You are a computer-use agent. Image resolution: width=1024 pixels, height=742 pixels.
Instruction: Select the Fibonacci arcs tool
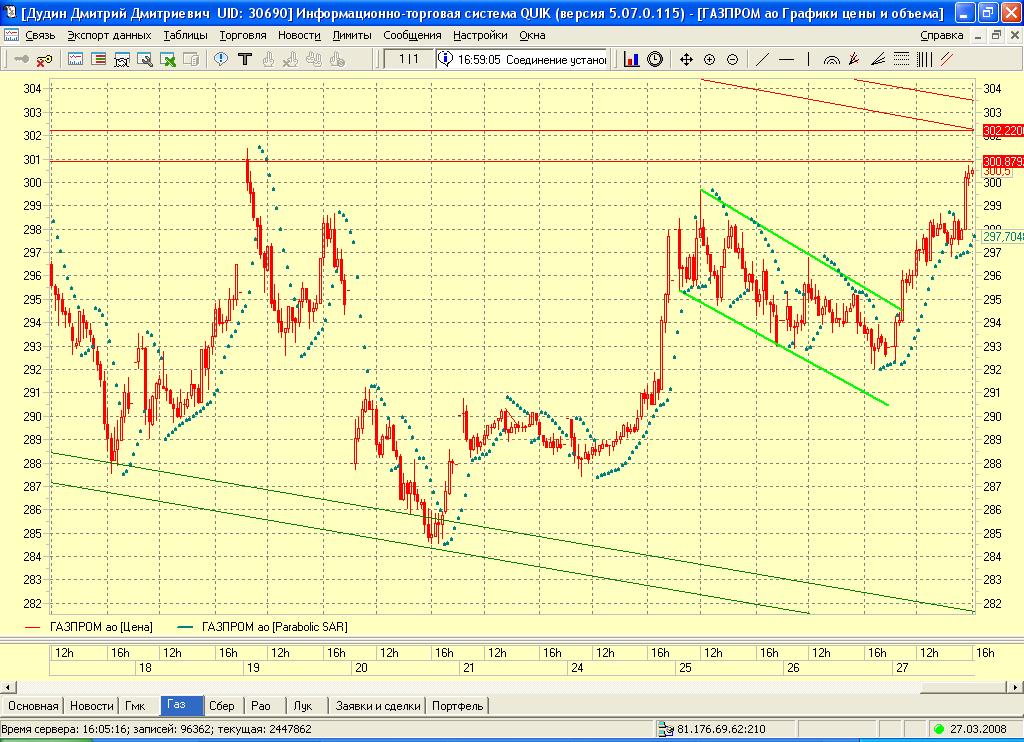tap(831, 59)
